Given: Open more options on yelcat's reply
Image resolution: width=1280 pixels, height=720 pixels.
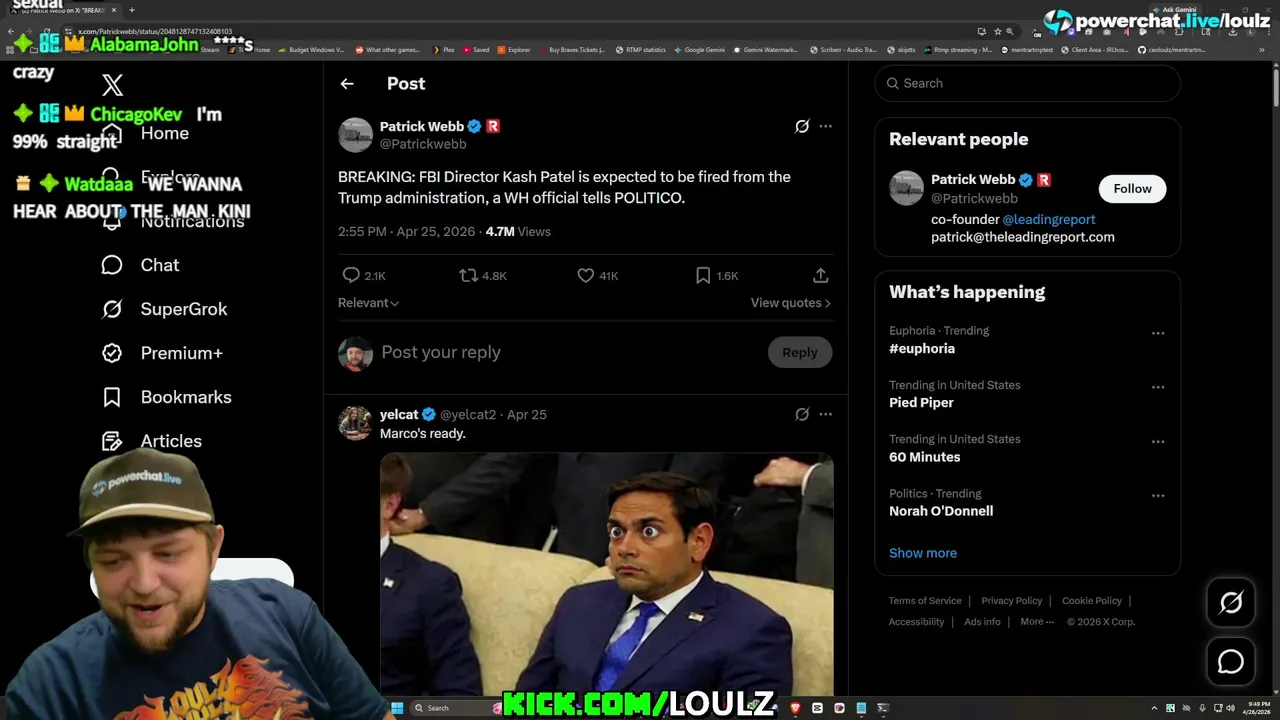Looking at the screenshot, I should tap(825, 414).
